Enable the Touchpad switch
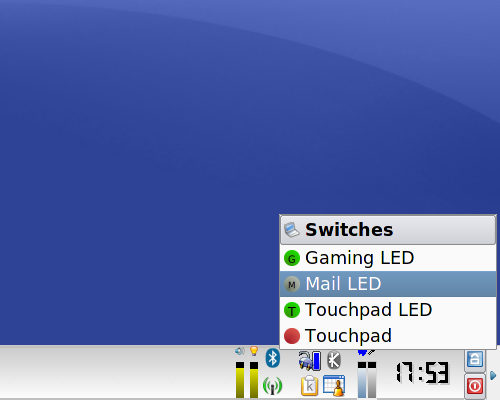The width and height of the screenshot is (500, 400). tap(388, 336)
